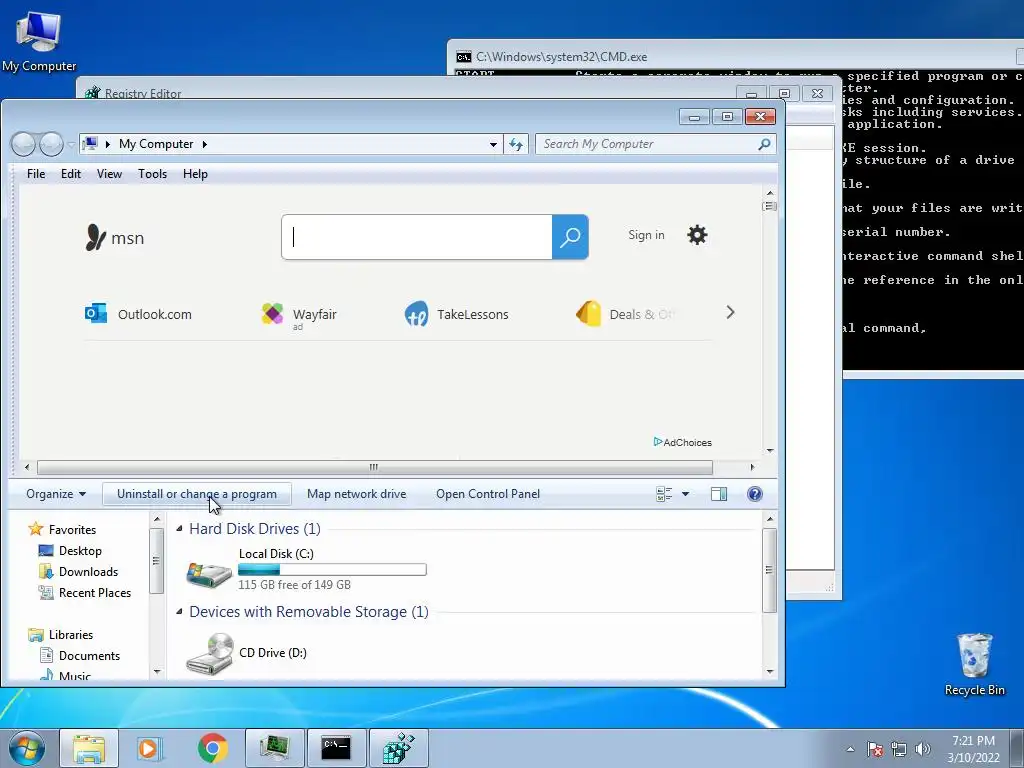Select Desktop under Favorites
The image size is (1024, 768).
point(71,551)
